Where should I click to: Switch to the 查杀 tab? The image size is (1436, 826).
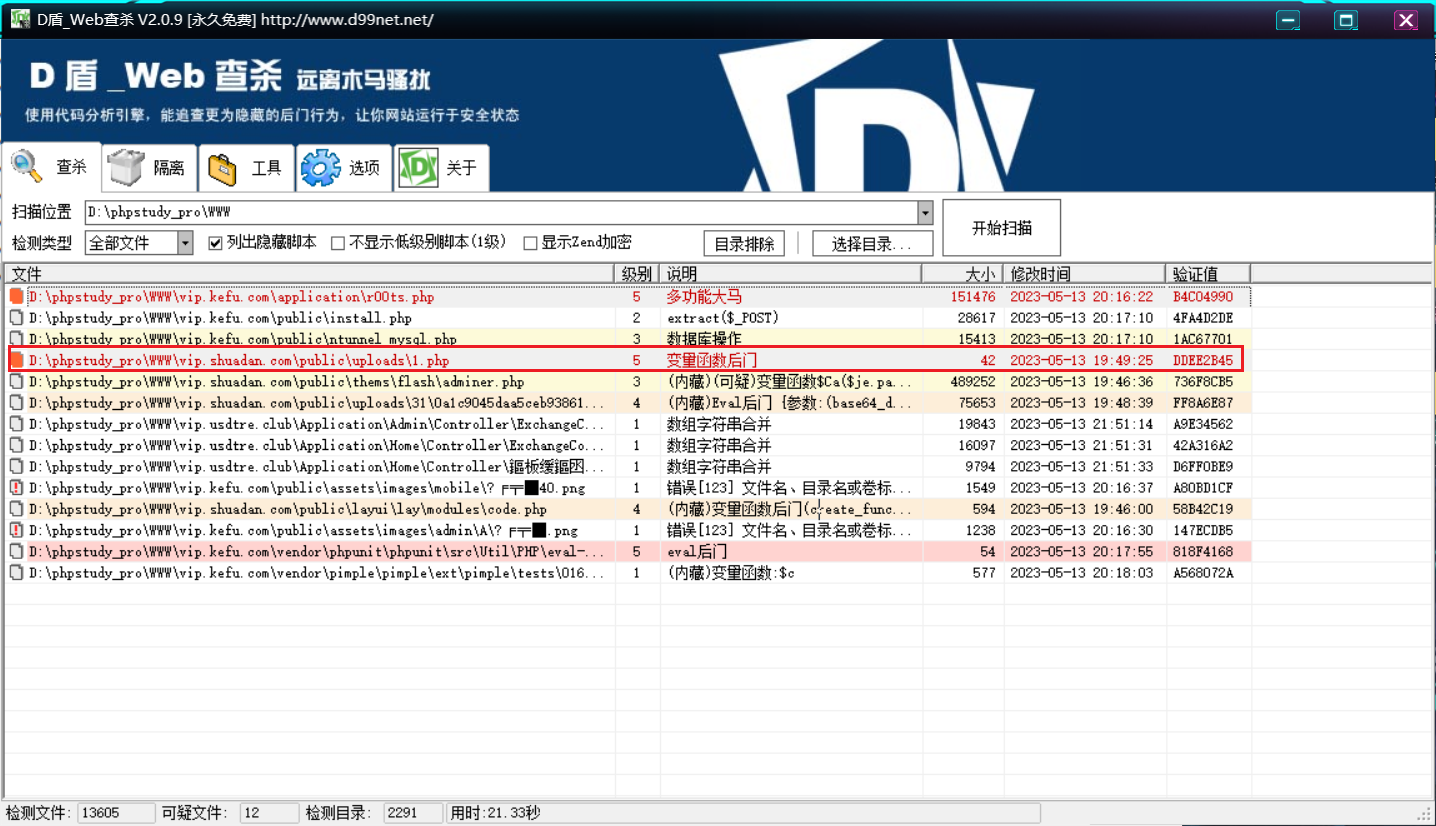50,168
